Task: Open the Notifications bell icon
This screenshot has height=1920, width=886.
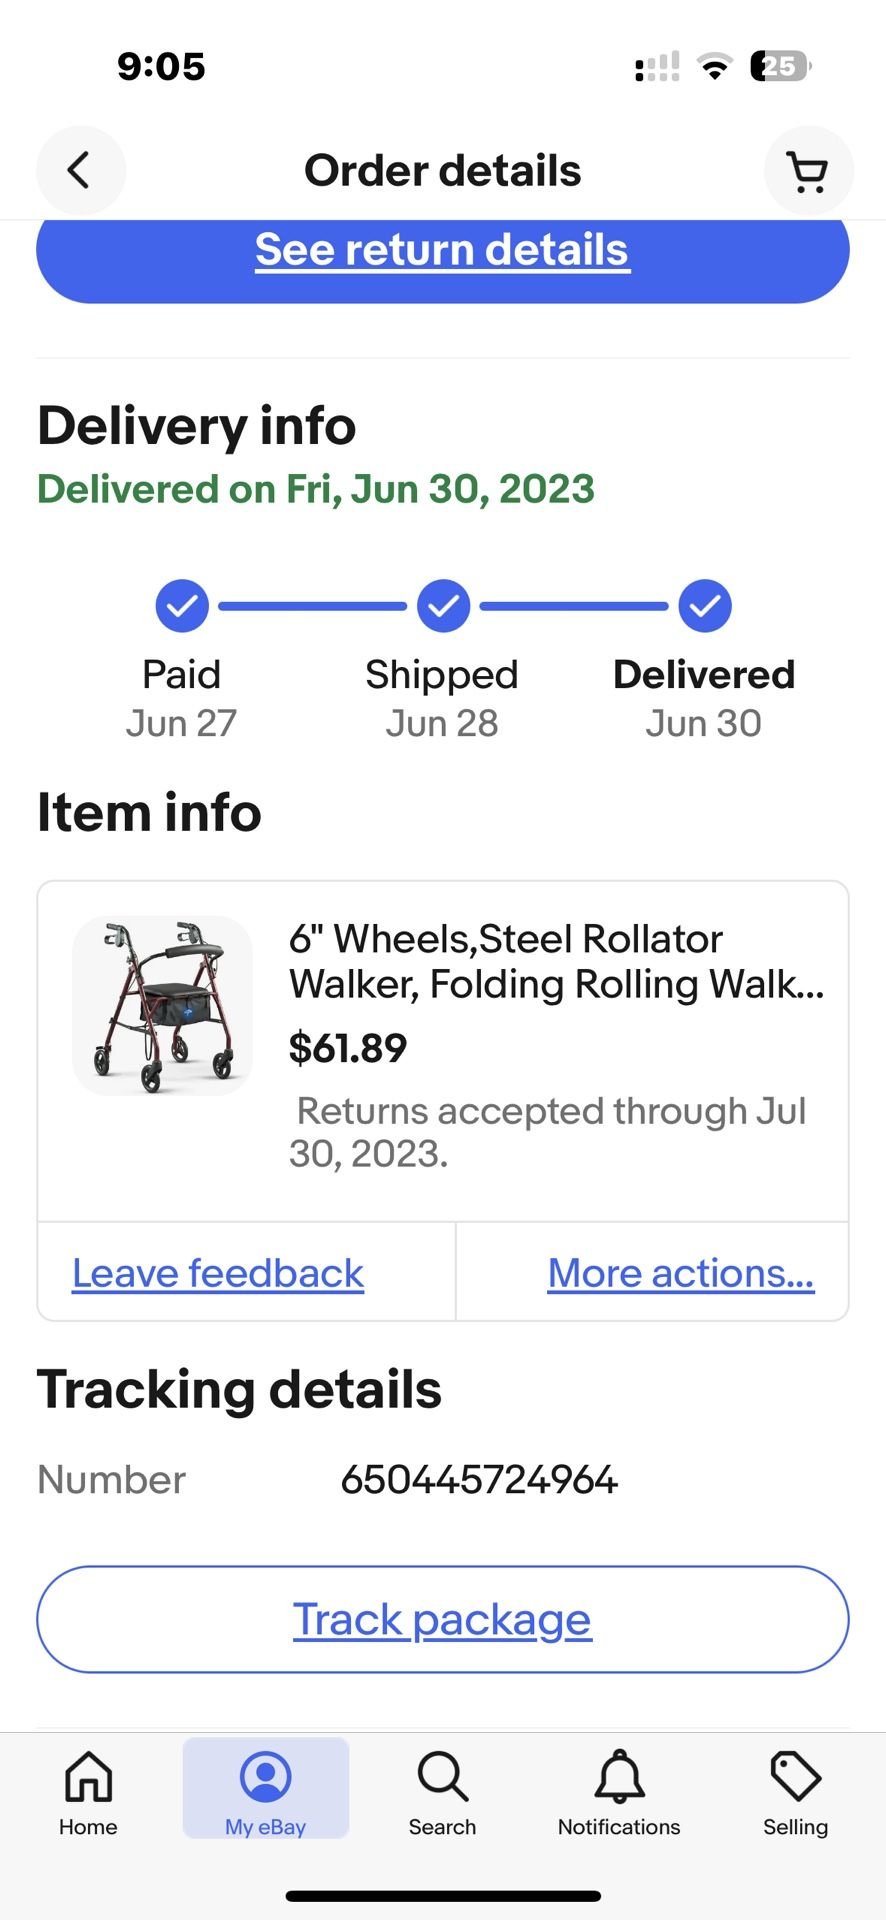Action: pos(619,1778)
